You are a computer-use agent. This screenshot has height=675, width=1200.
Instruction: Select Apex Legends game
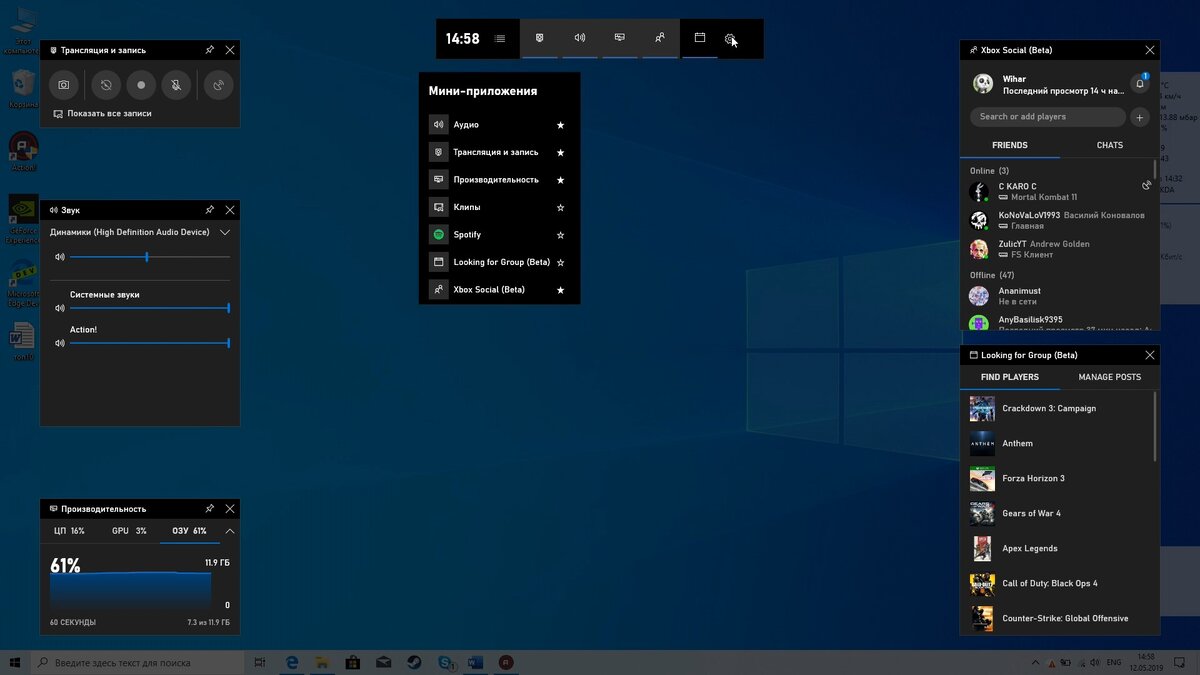click(1056, 548)
